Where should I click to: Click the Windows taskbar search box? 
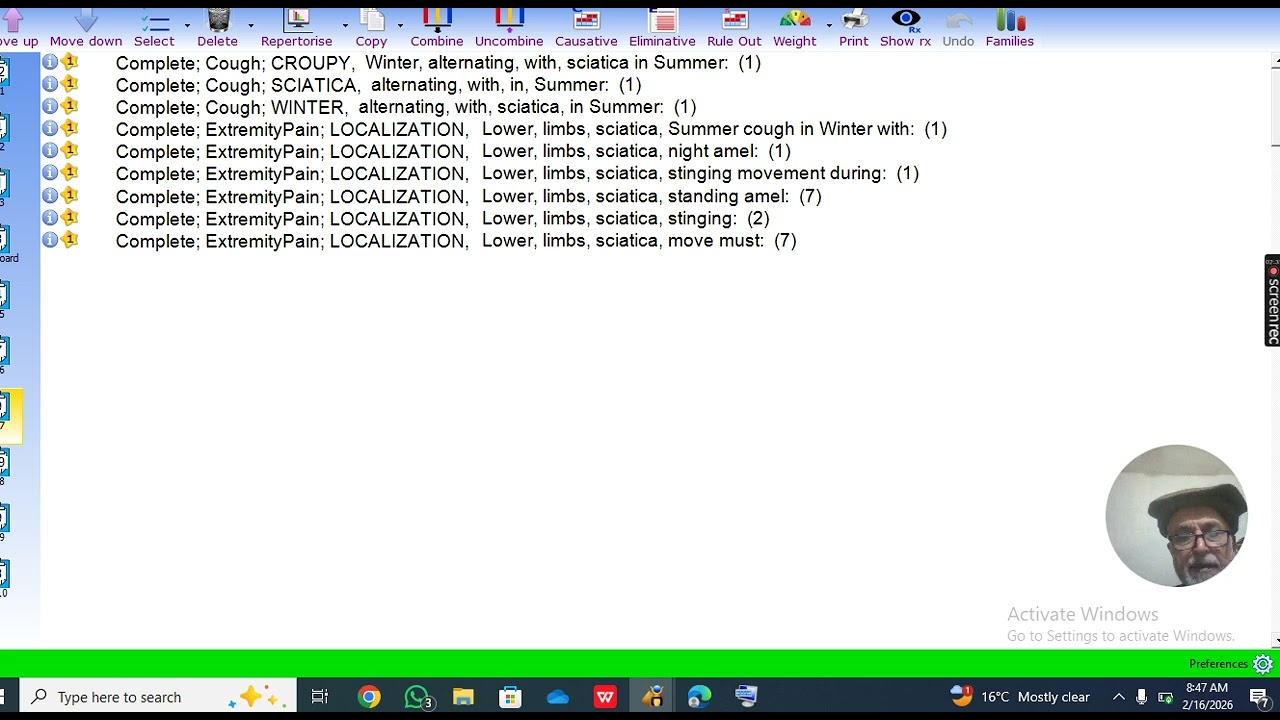click(159, 697)
